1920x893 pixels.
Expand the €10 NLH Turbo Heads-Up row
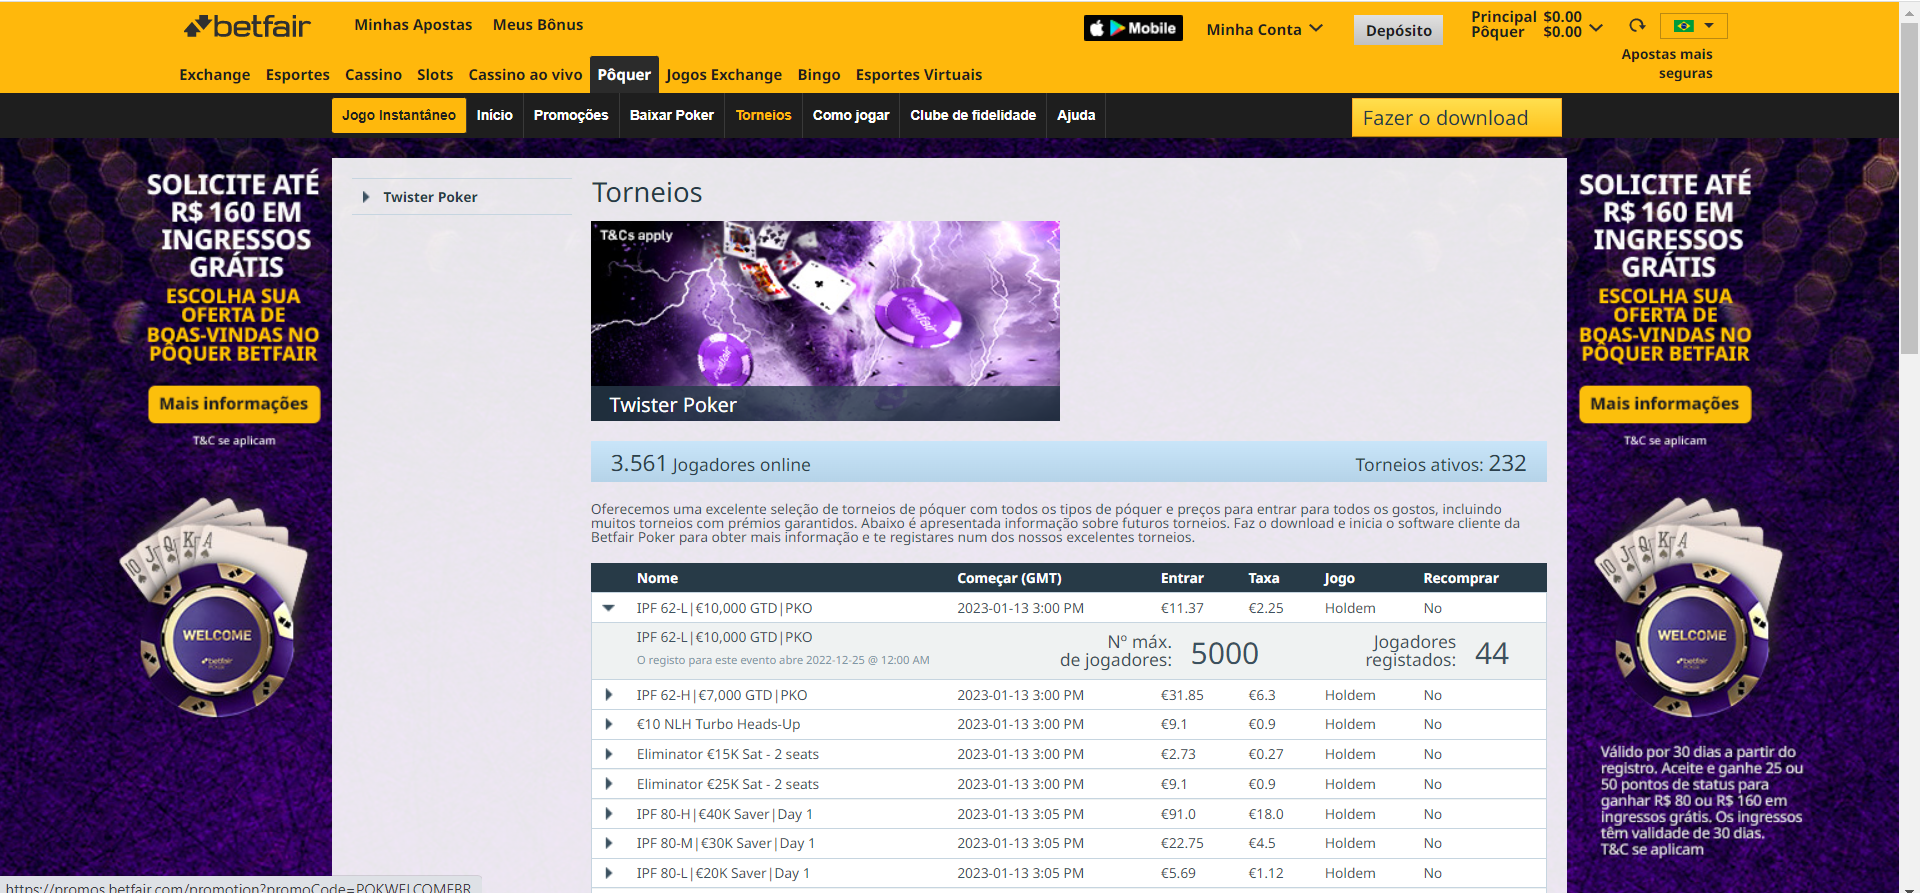608,724
